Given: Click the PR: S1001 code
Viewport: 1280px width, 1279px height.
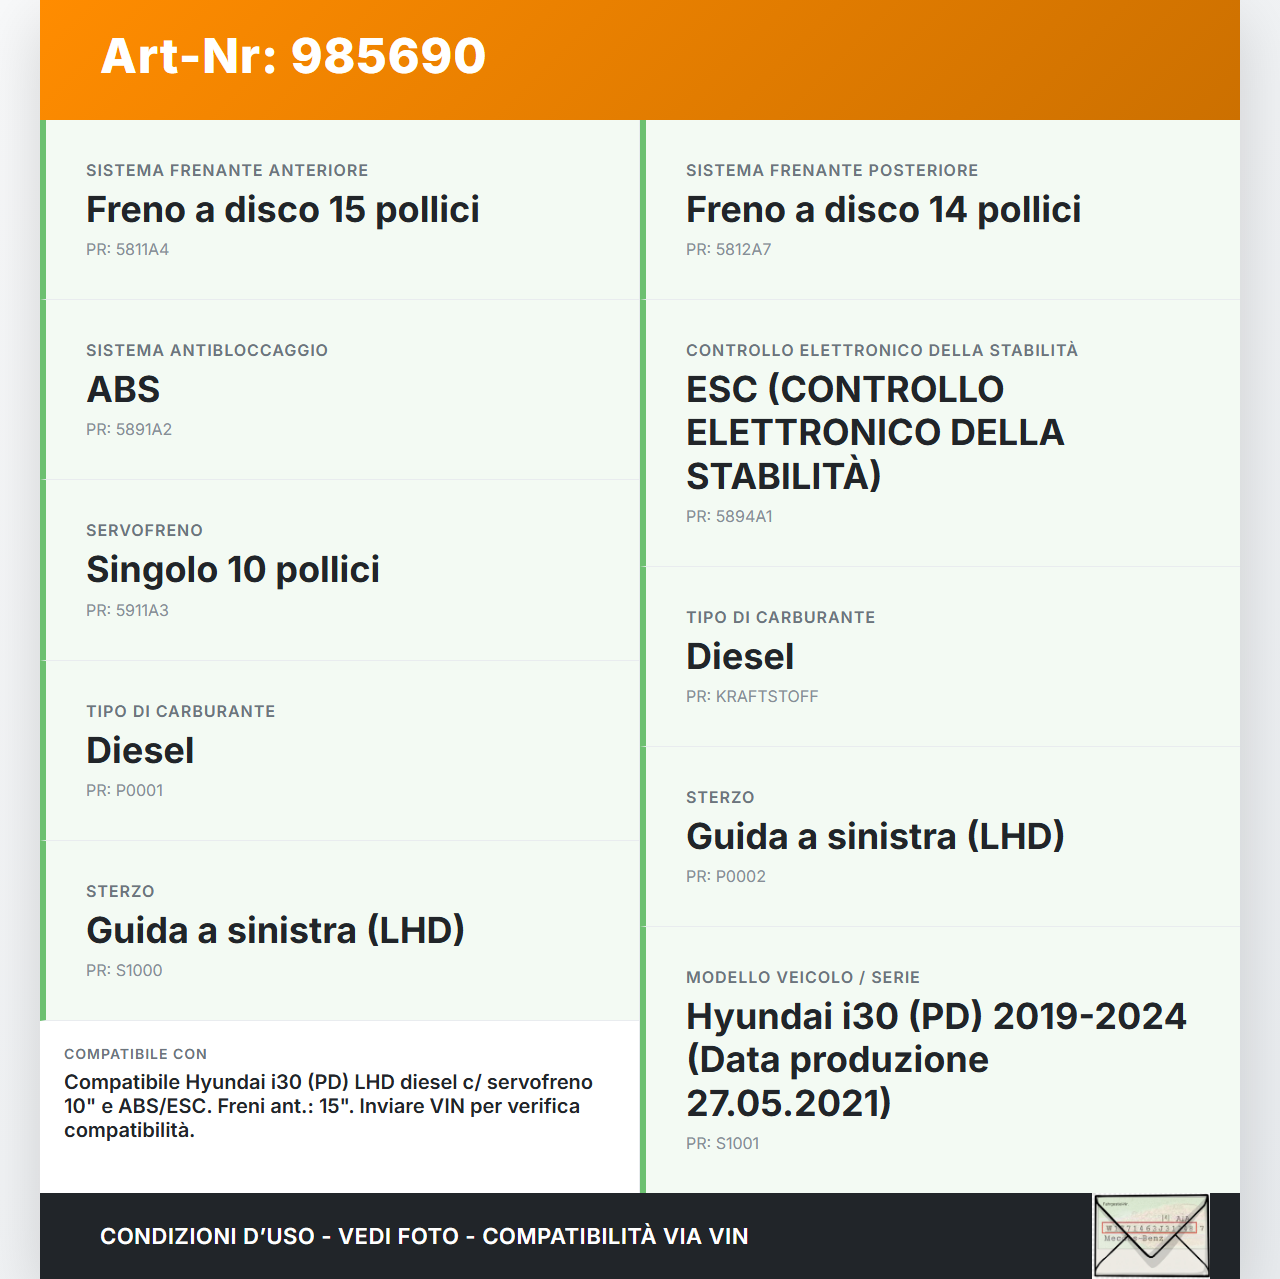Looking at the screenshot, I should 722,1144.
